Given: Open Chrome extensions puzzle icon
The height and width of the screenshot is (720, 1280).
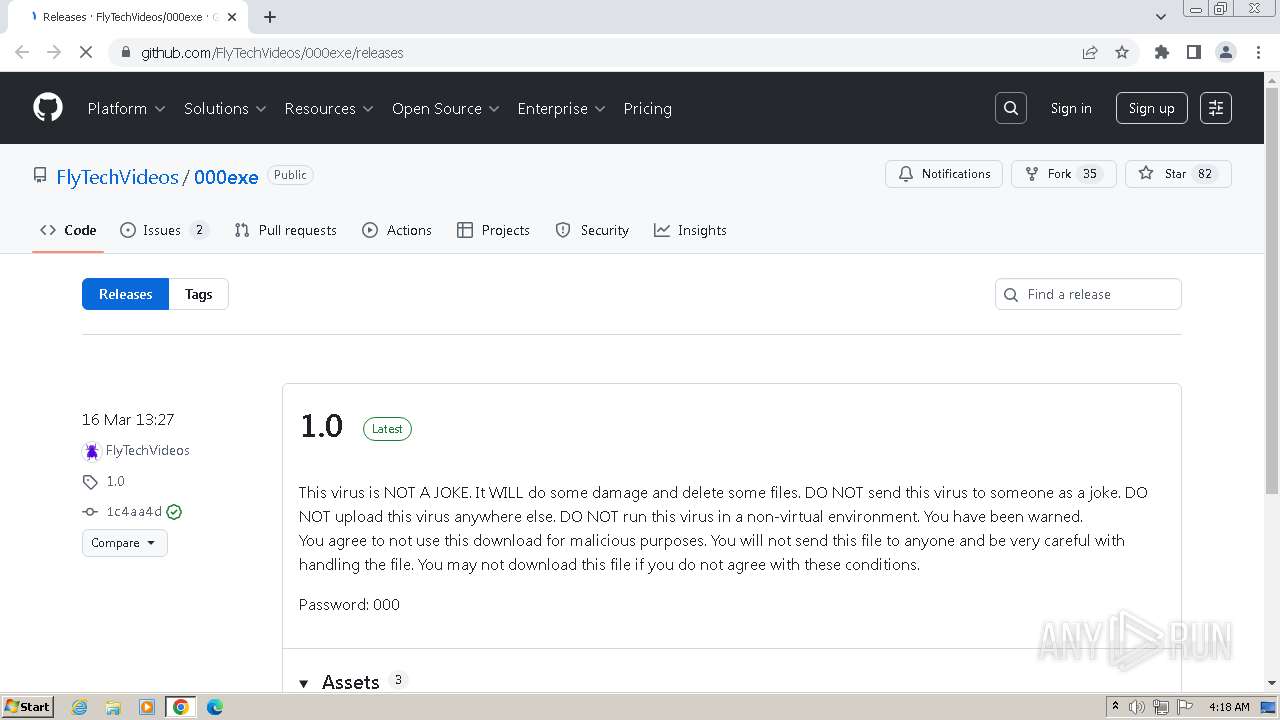Looking at the screenshot, I should tap(1162, 52).
